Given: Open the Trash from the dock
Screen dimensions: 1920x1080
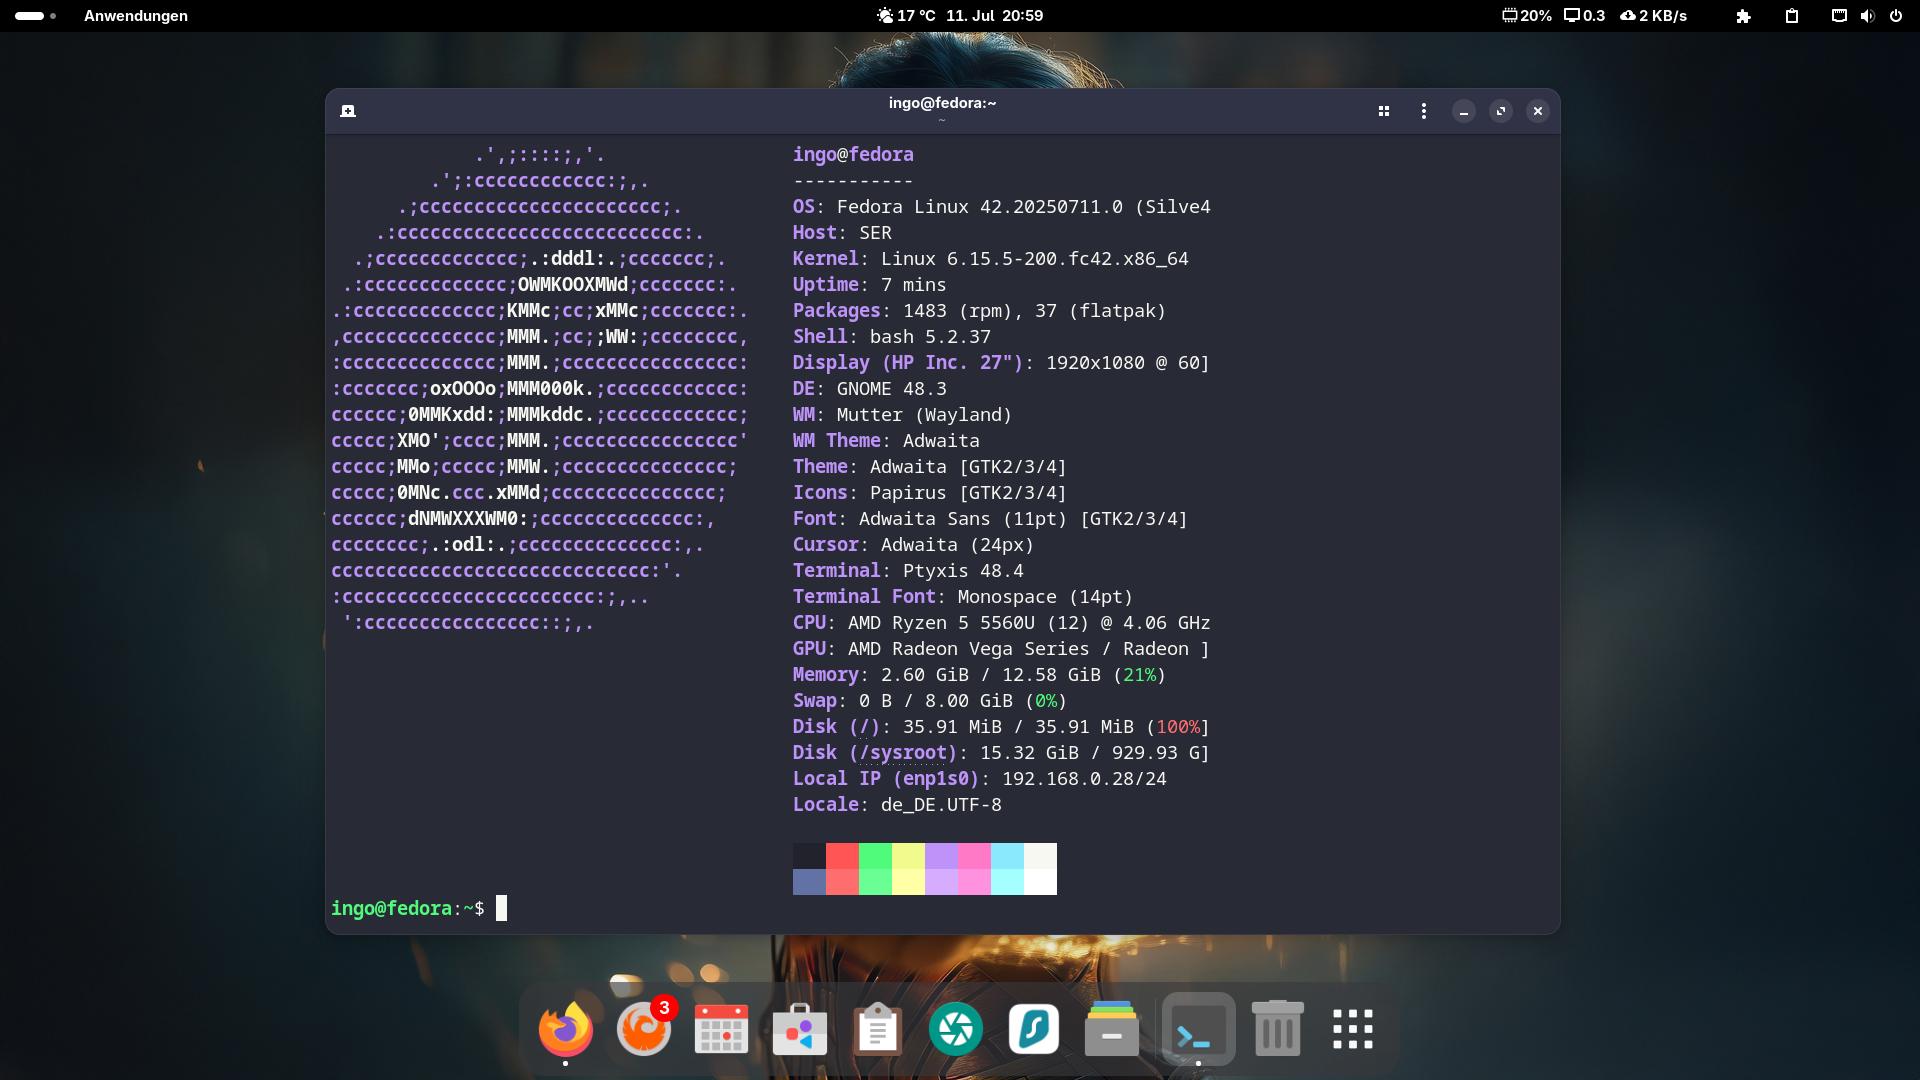Looking at the screenshot, I should 1277,1030.
